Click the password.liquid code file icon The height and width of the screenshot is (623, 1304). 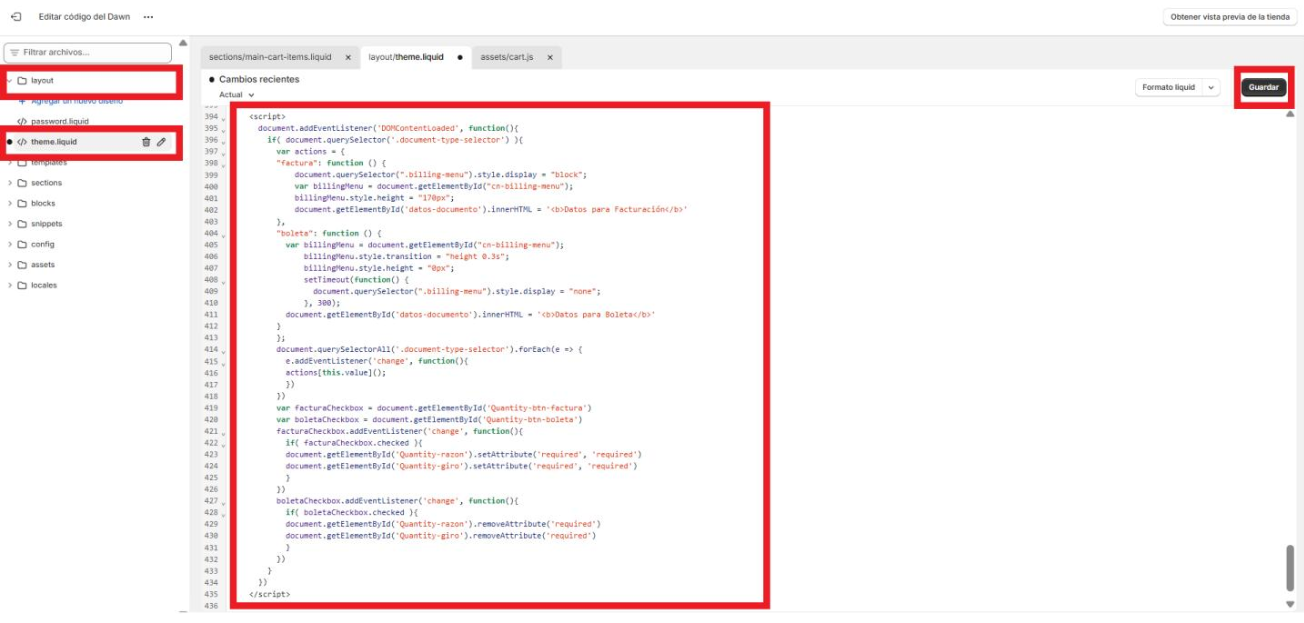click(22, 121)
